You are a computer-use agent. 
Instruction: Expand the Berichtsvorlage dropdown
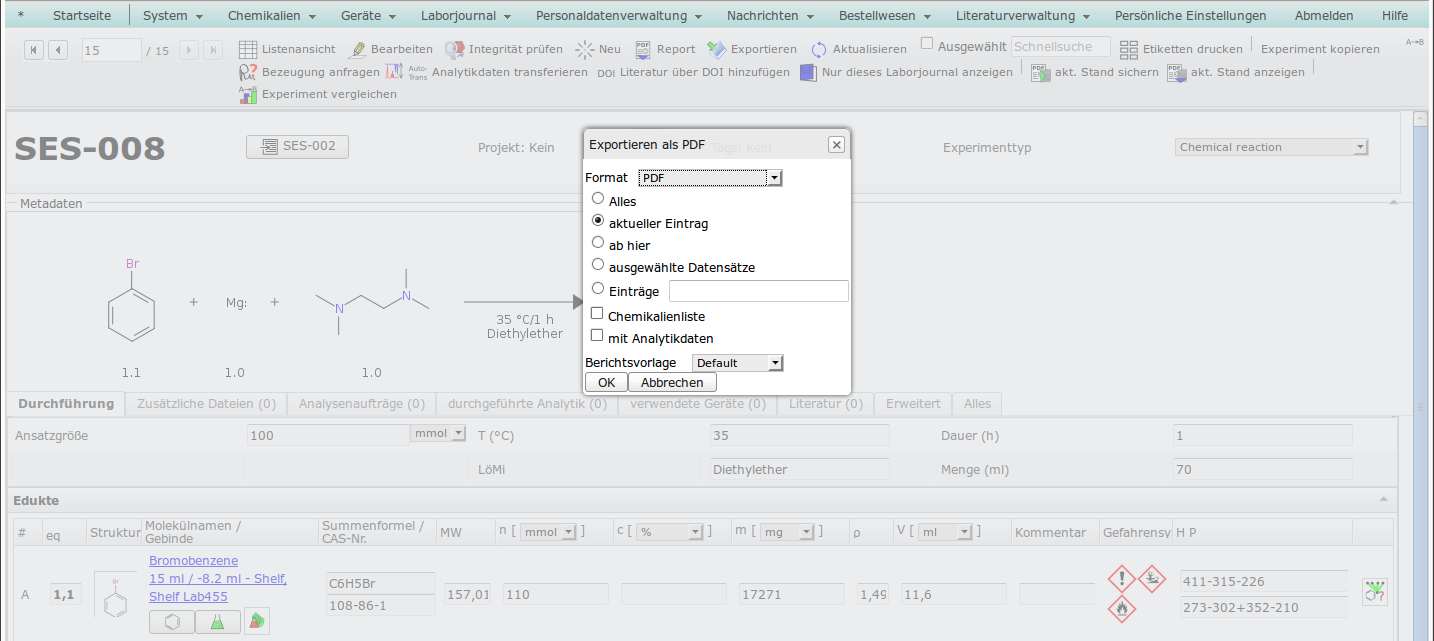tap(737, 363)
